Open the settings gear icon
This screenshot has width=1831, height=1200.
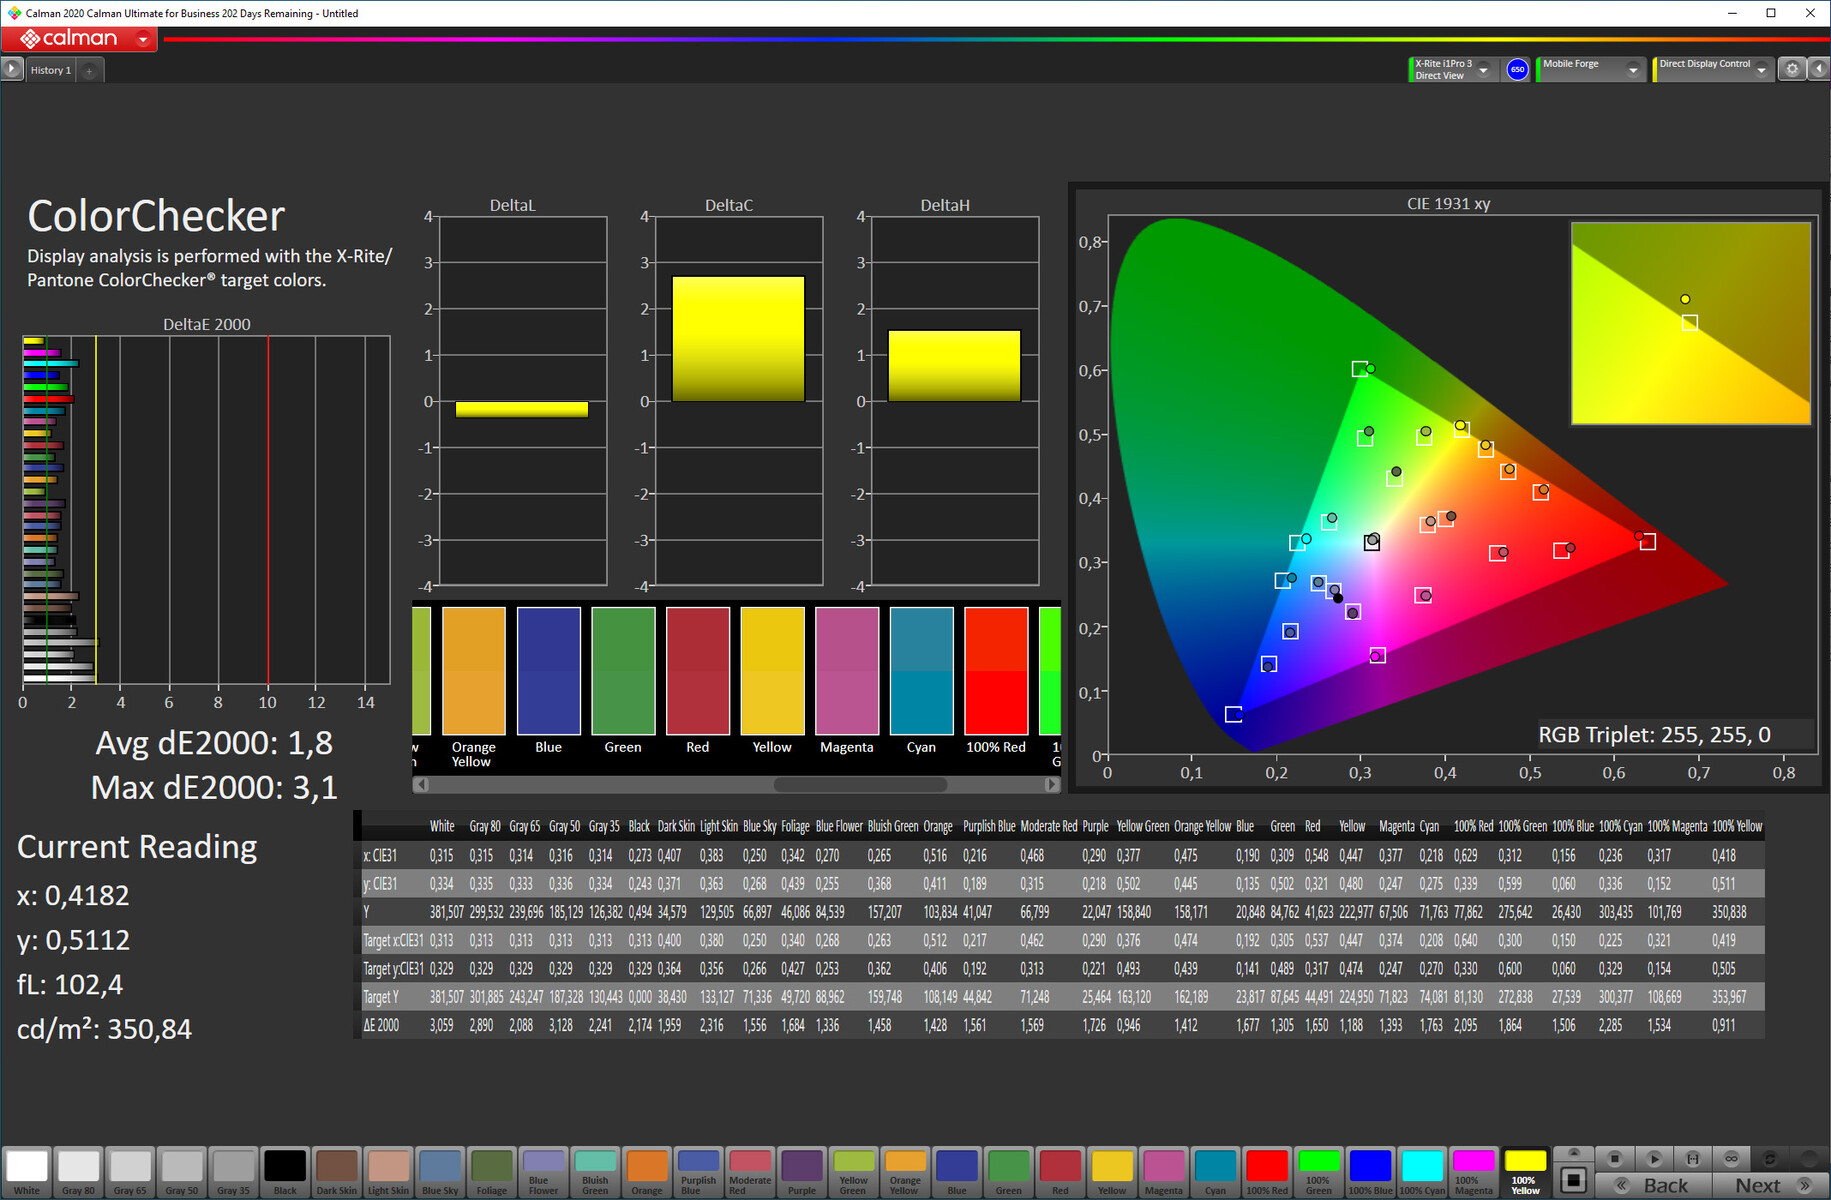tap(1792, 69)
